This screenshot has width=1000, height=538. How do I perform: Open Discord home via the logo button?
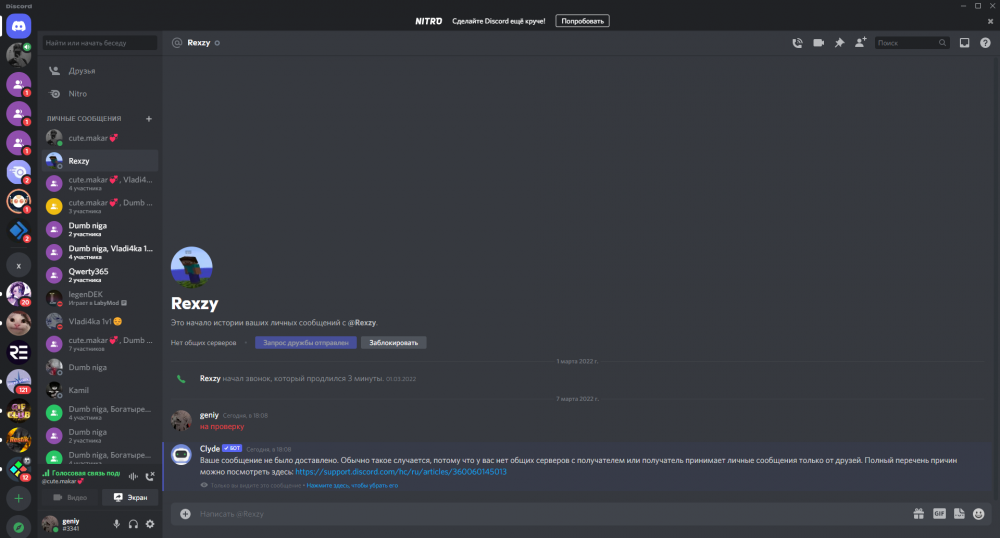tap(18, 26)
